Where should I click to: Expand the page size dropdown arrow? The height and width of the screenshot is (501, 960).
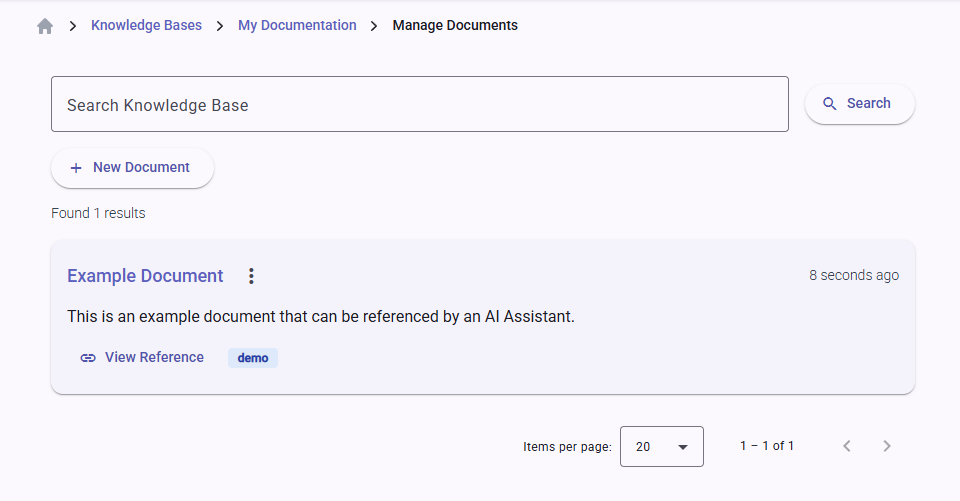(683, 447)
